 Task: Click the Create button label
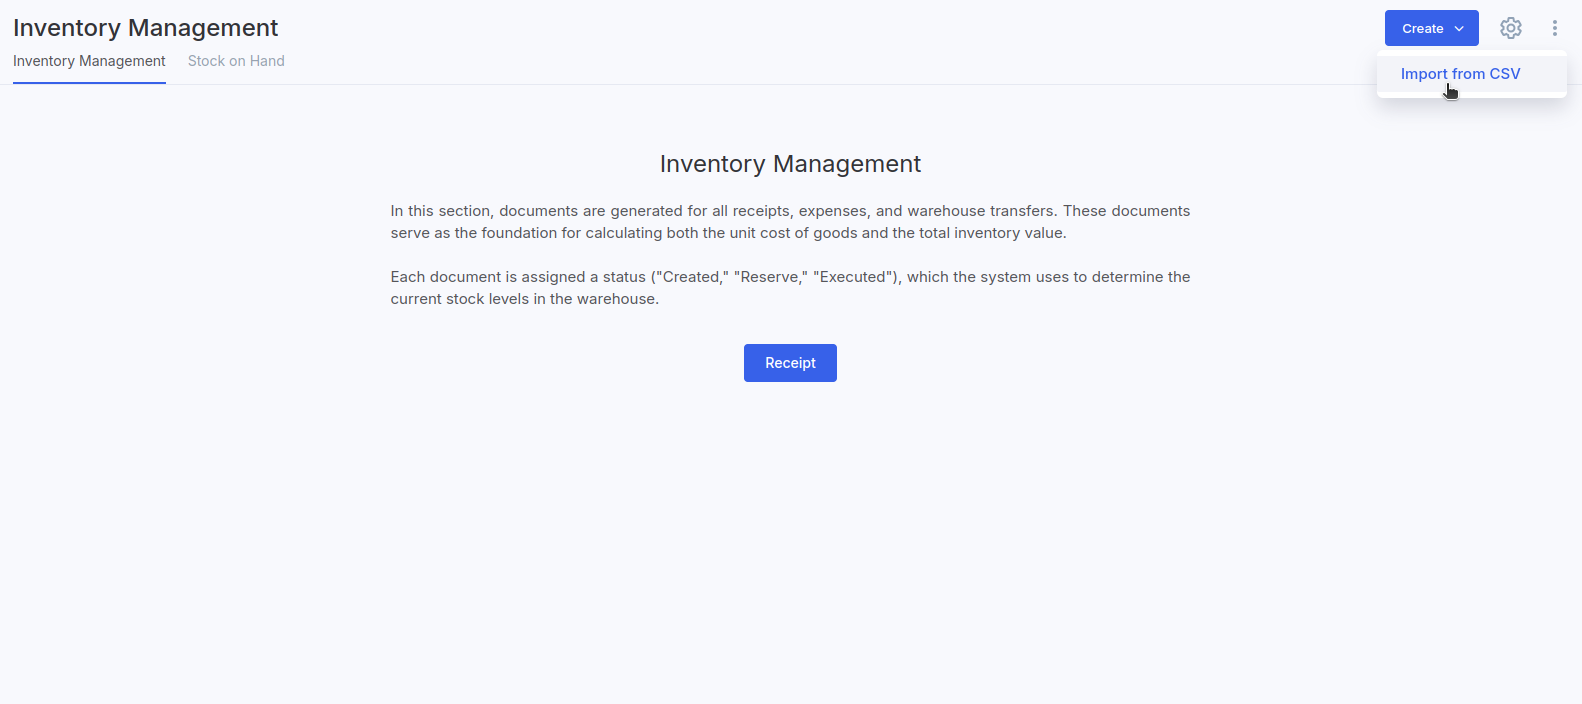pyautogui.click(x=1422, y=29)
